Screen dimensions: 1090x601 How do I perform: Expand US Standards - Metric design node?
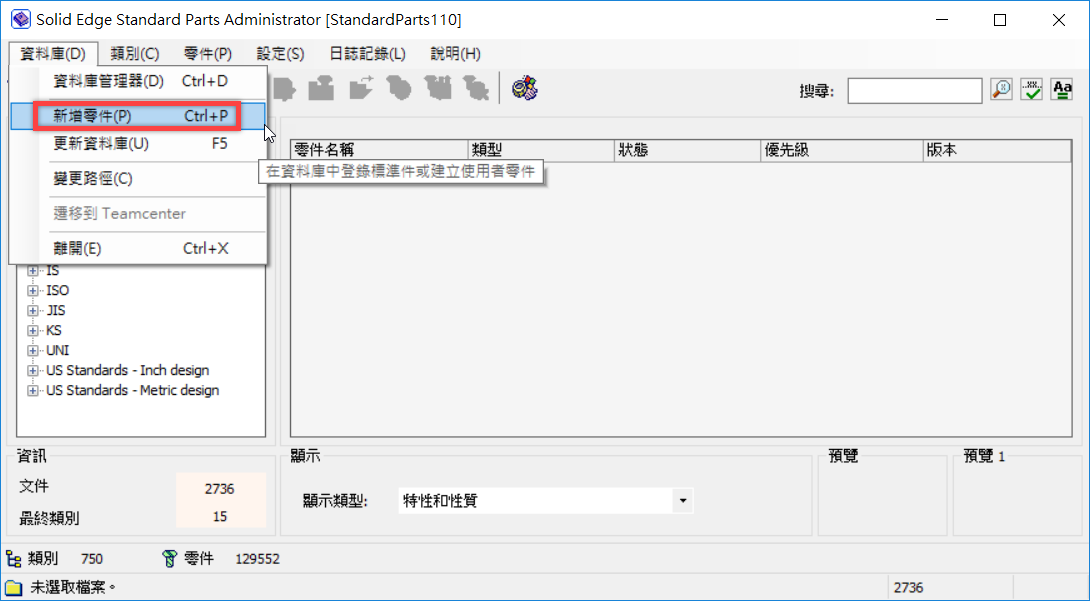pyautogui.click(x=33, y=391)
